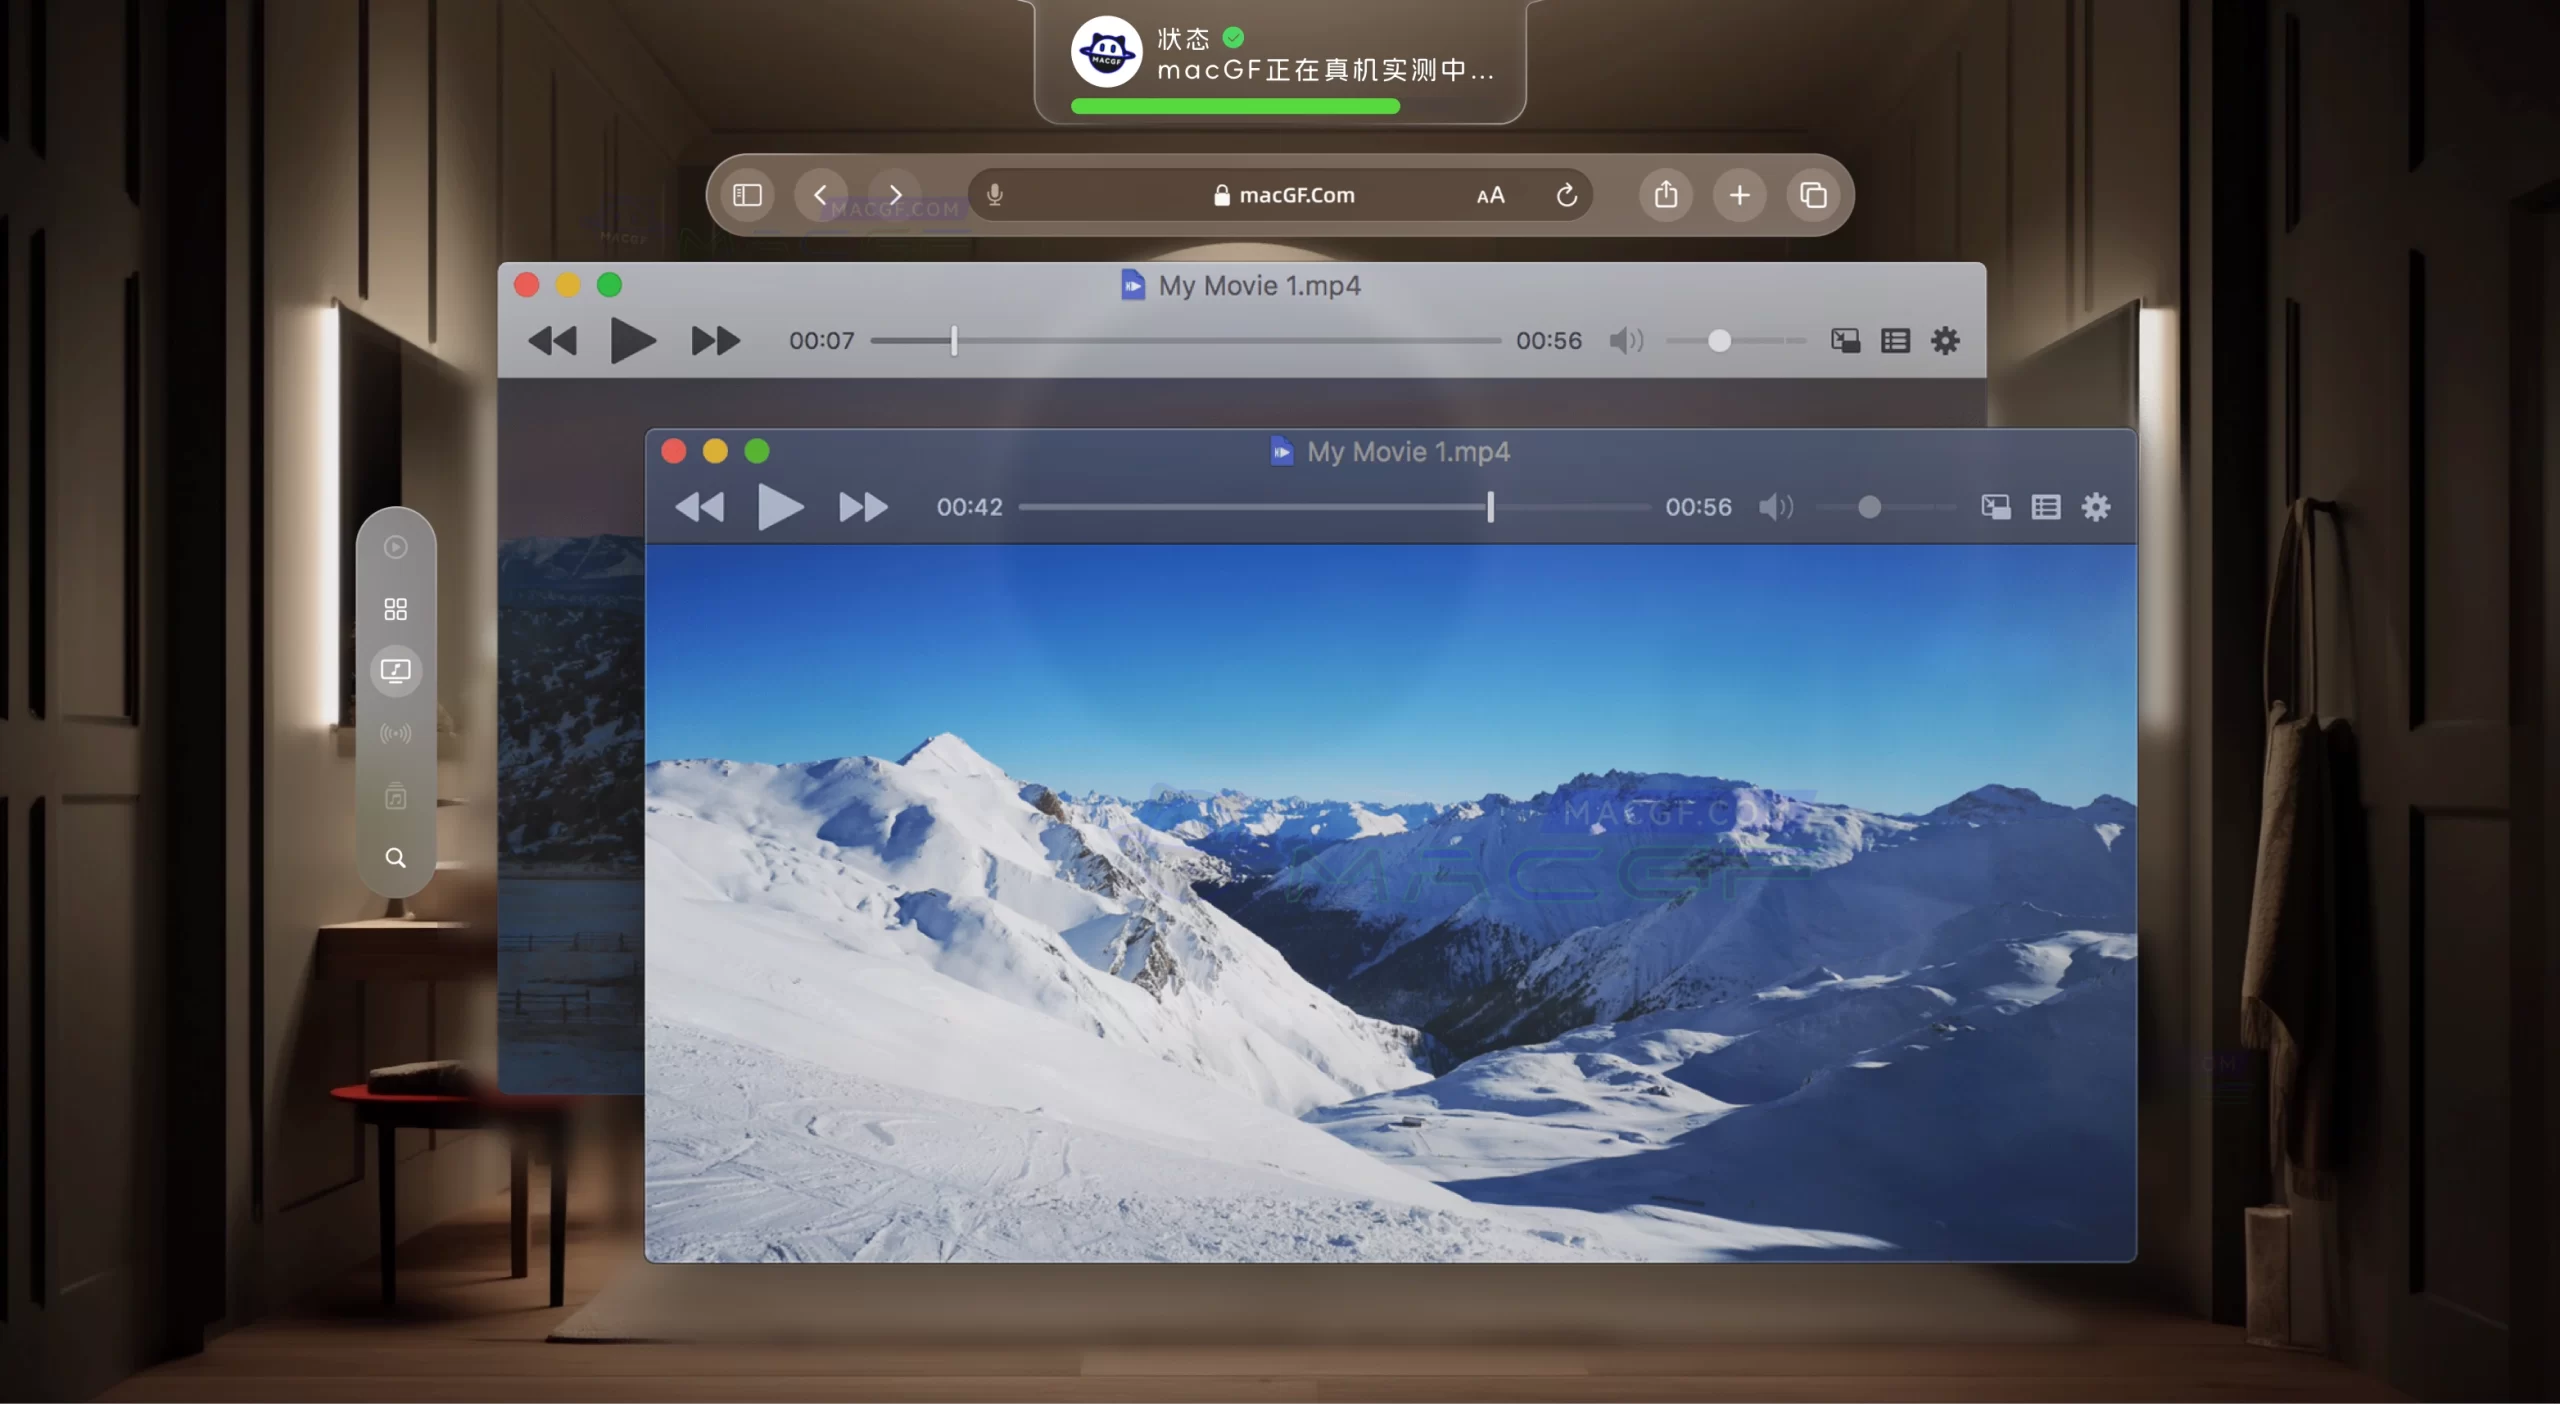Open the Radio icon in the sidebar
The height and width of the screenshot is (1404, 2560).
[x=396, y=734]
